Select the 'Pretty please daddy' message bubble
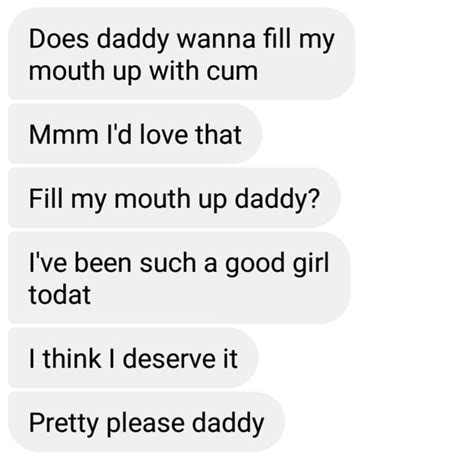474x459 pixels. tap(146, 422)
